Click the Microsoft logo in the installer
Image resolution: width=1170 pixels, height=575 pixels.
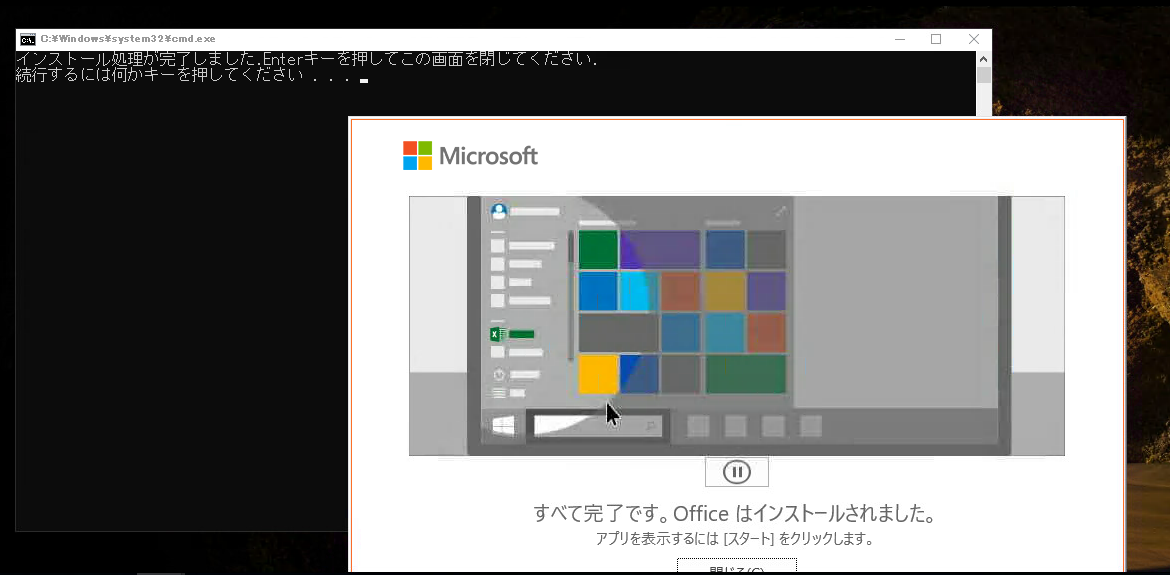click(x=470, y=156)
